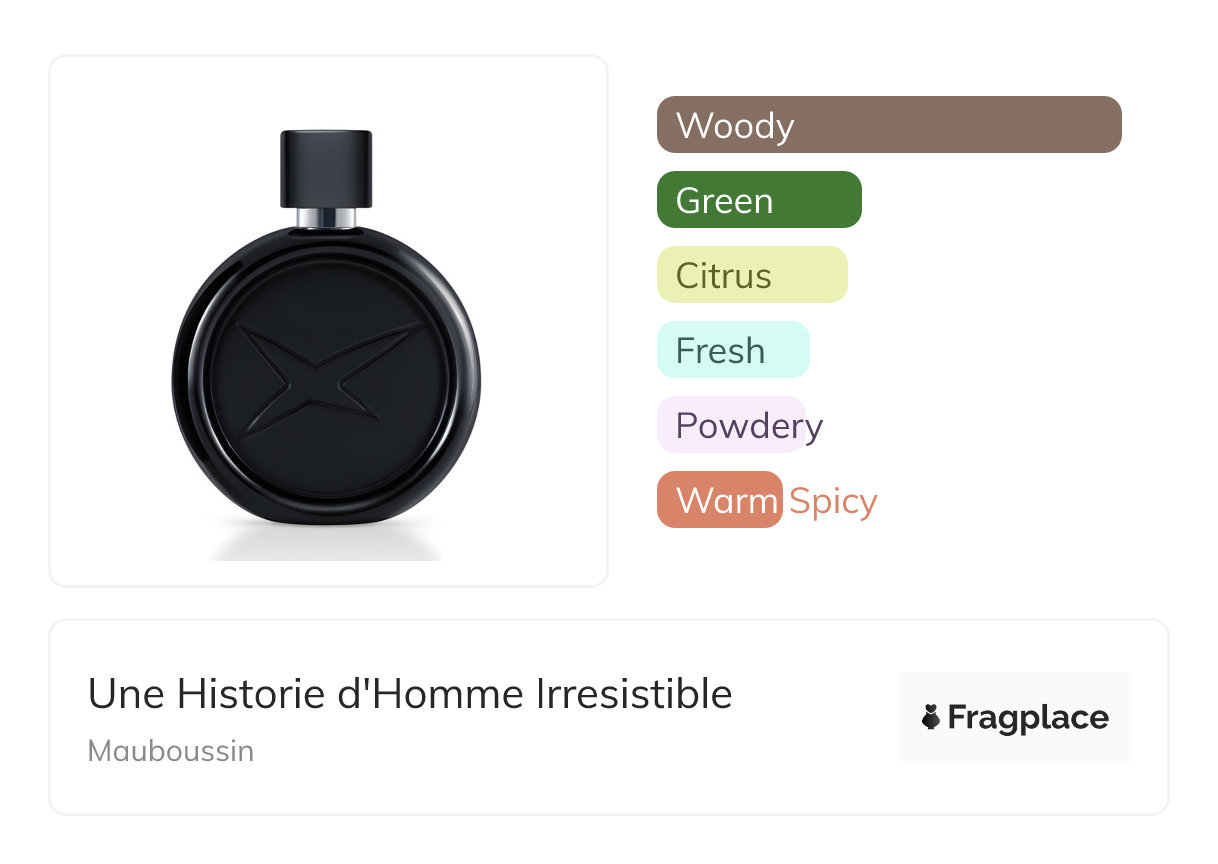The height and width of the screenshot is (864, 1218).
Task: Click the Fragplace pear-shaped logo icon
Action: pyautogui.click(x=931, y=717)
